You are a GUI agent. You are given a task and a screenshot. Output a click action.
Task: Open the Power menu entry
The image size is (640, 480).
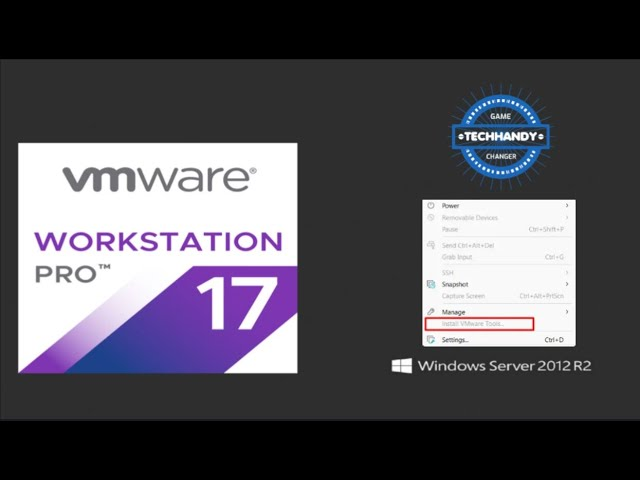tap(499, 206)
